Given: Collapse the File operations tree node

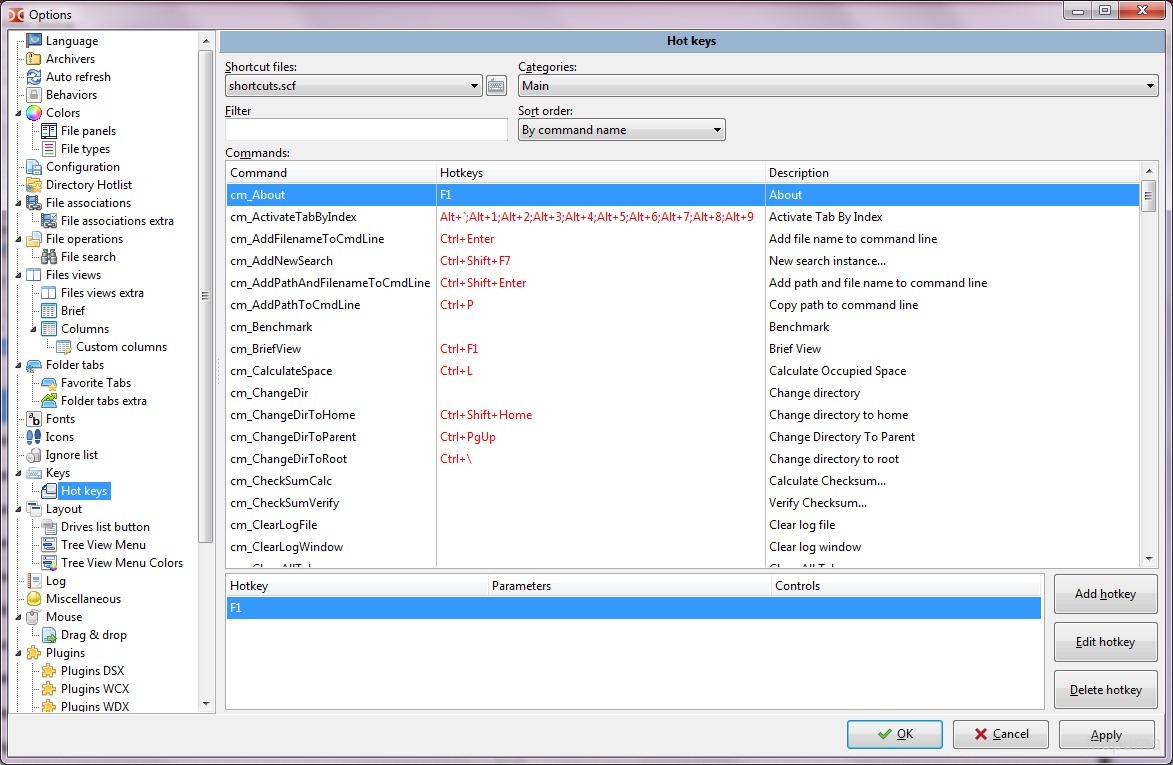Looking at the screenshot, I should (x=19, y=239).
